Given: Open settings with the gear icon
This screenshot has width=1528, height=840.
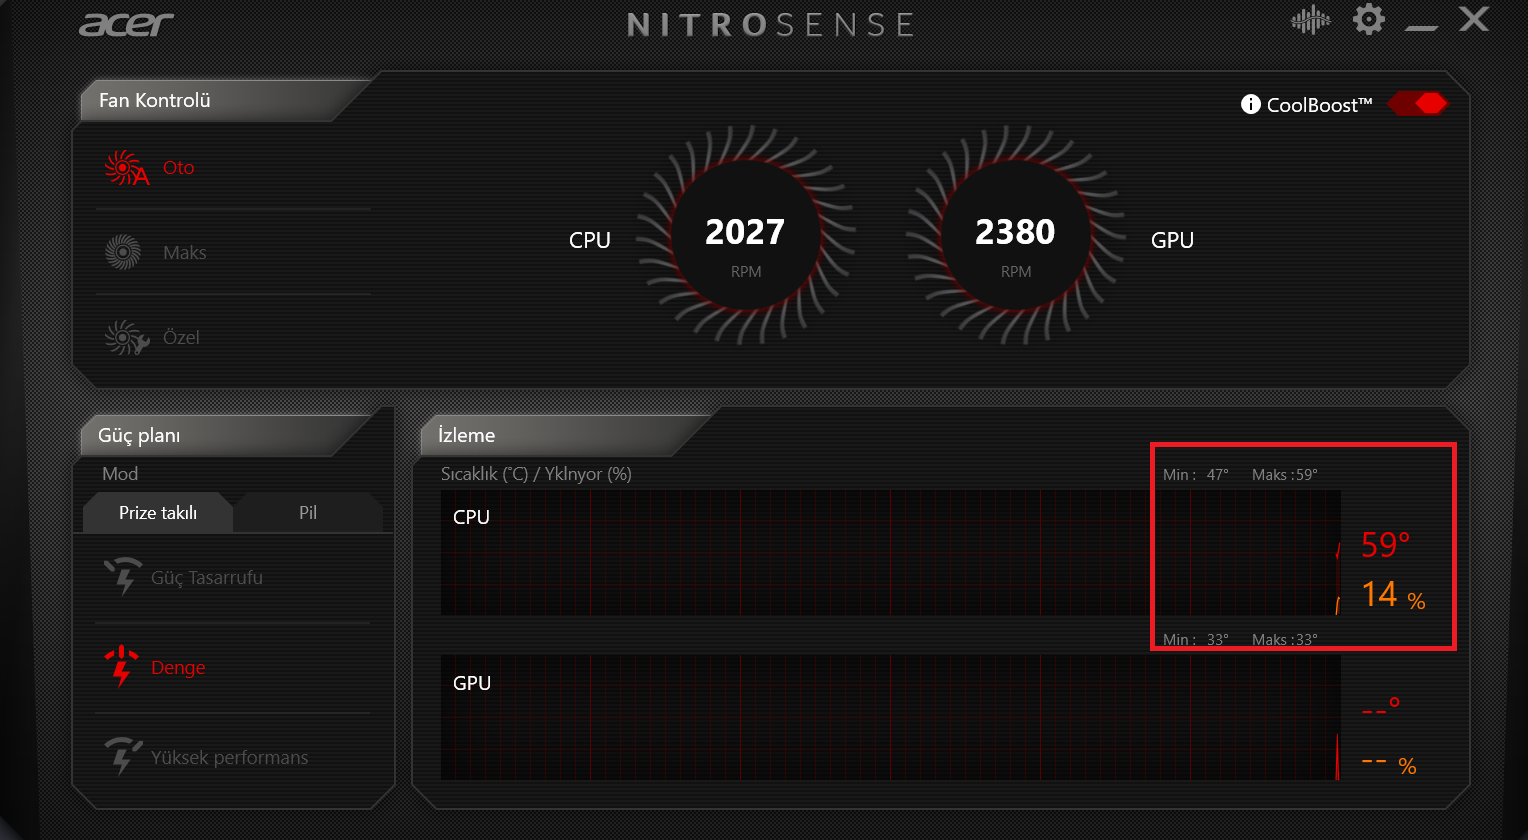Looking at the screenshot, I should coord(1369,19).
